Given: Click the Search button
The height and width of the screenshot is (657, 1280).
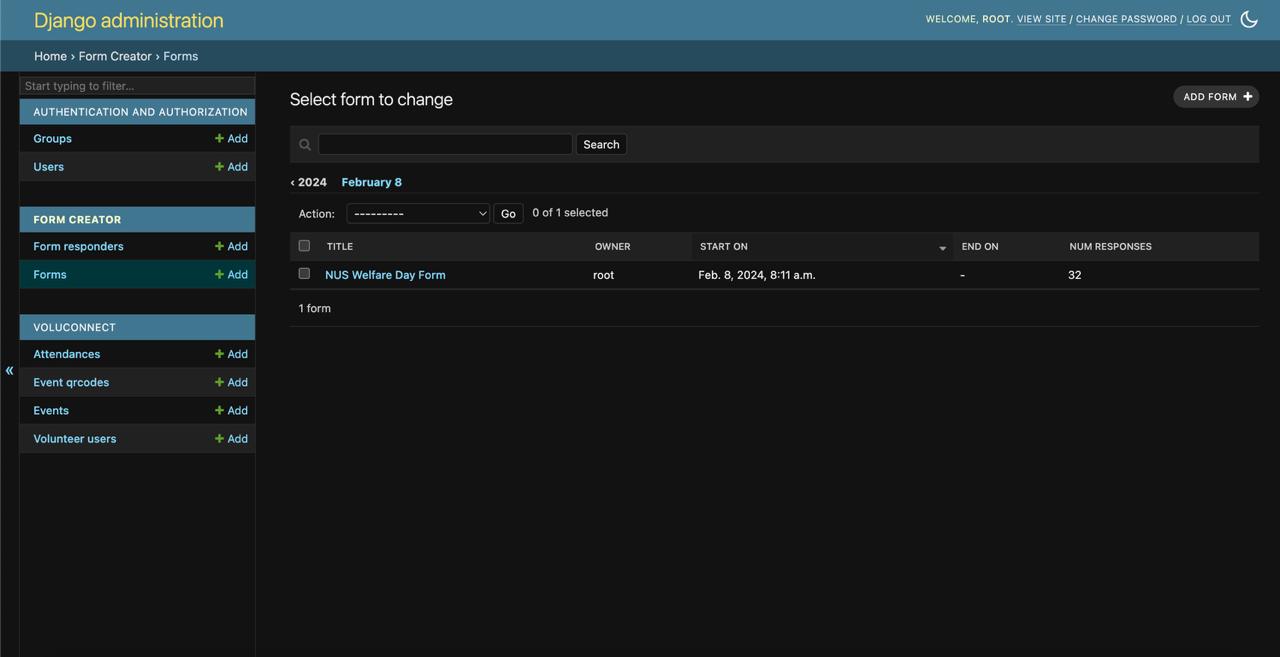Looking at the screenshot, I should [x=601, y=145].
